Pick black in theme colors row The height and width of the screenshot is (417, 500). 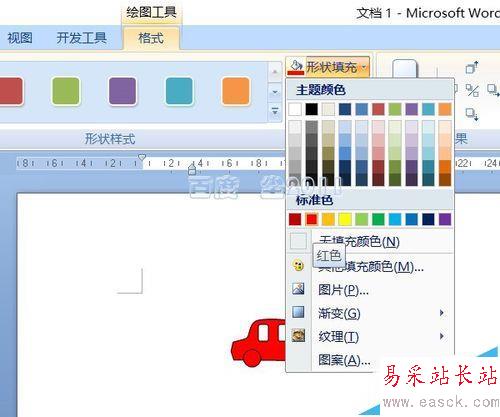click(312, 109)
